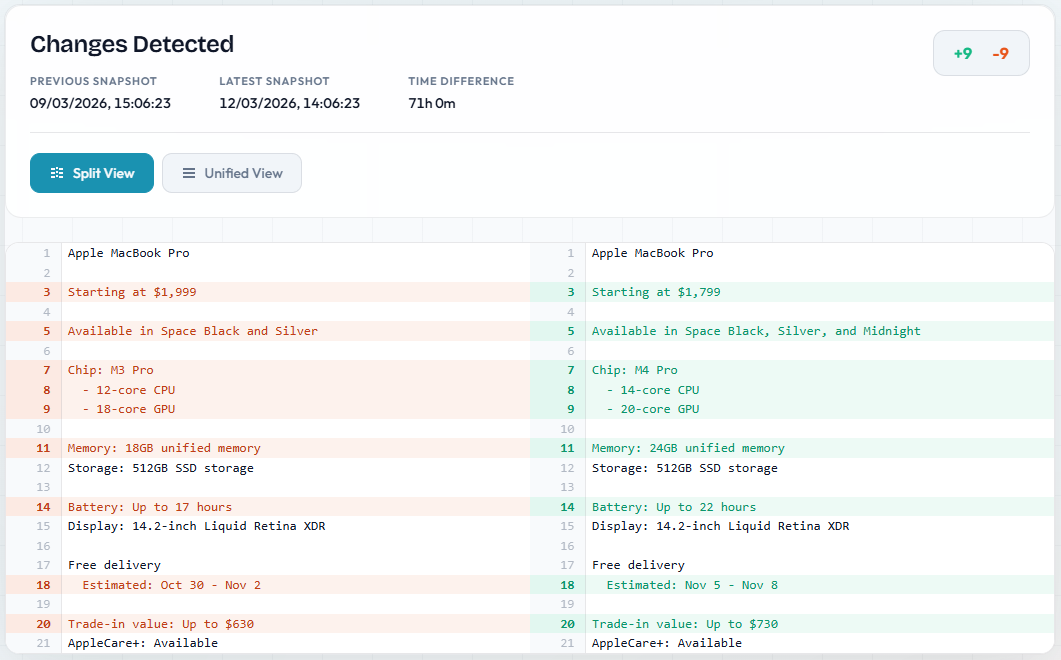Click the green +9 additions count

tap(962, 54)
